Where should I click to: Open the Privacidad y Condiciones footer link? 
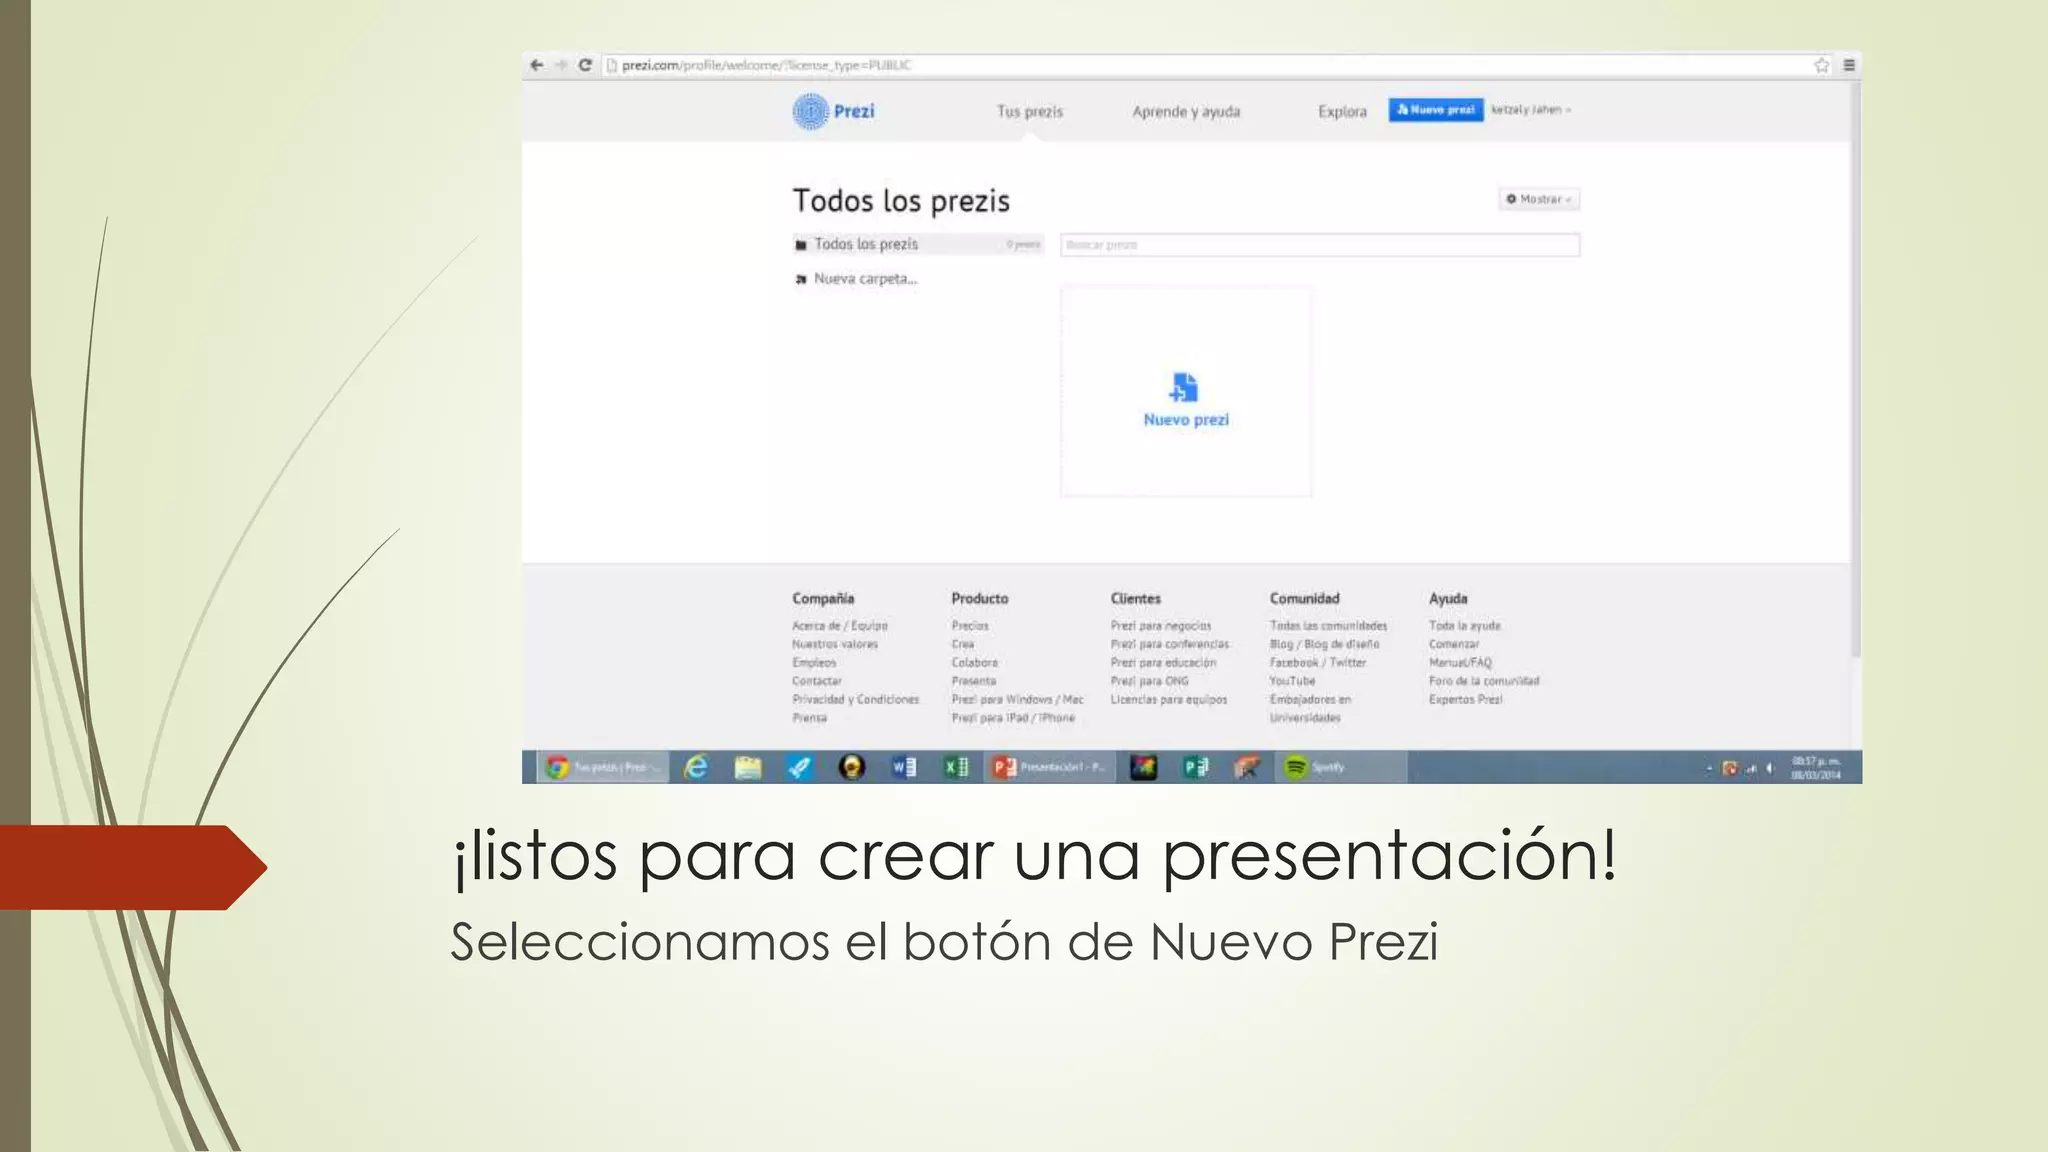pyautogui.click(x=855, y=699)
